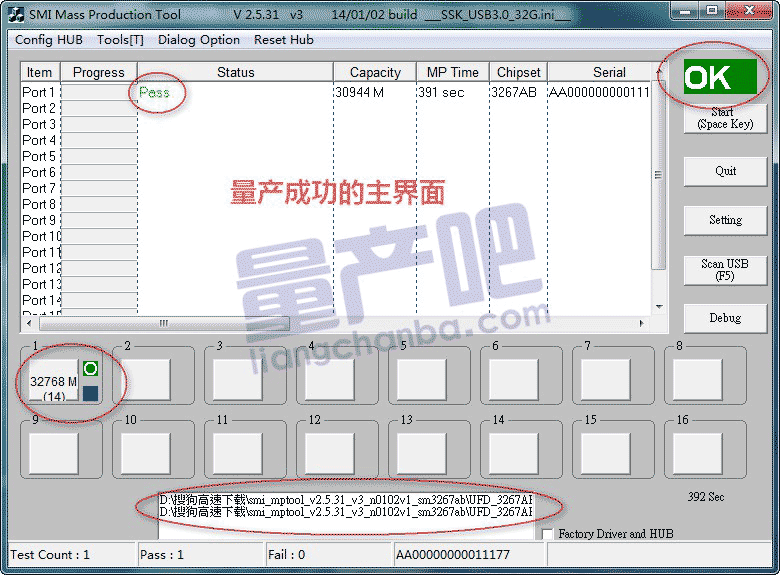This screenshot has height=575, width=780.
Task: Open the Setting button
Action: (x=725, y=220)
